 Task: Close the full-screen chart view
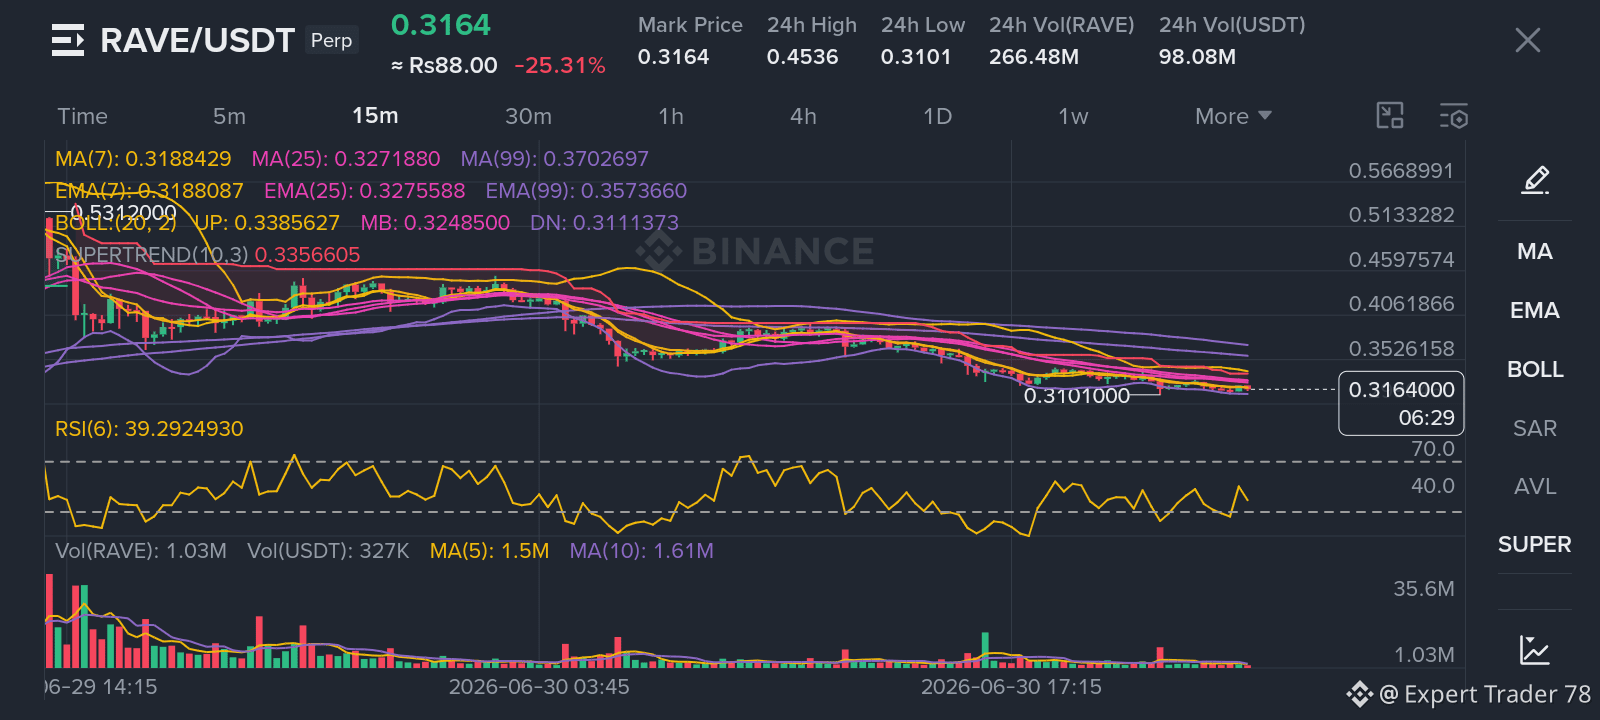click(x=1527, y=40)
